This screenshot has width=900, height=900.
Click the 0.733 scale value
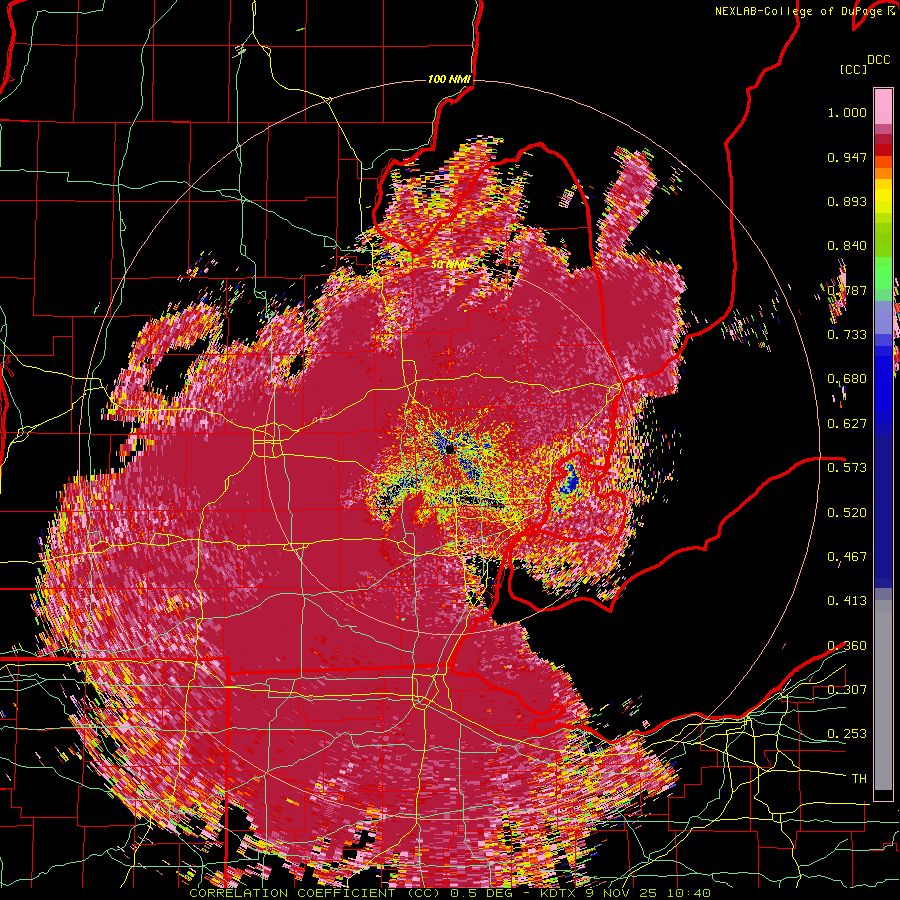point(847,335)
